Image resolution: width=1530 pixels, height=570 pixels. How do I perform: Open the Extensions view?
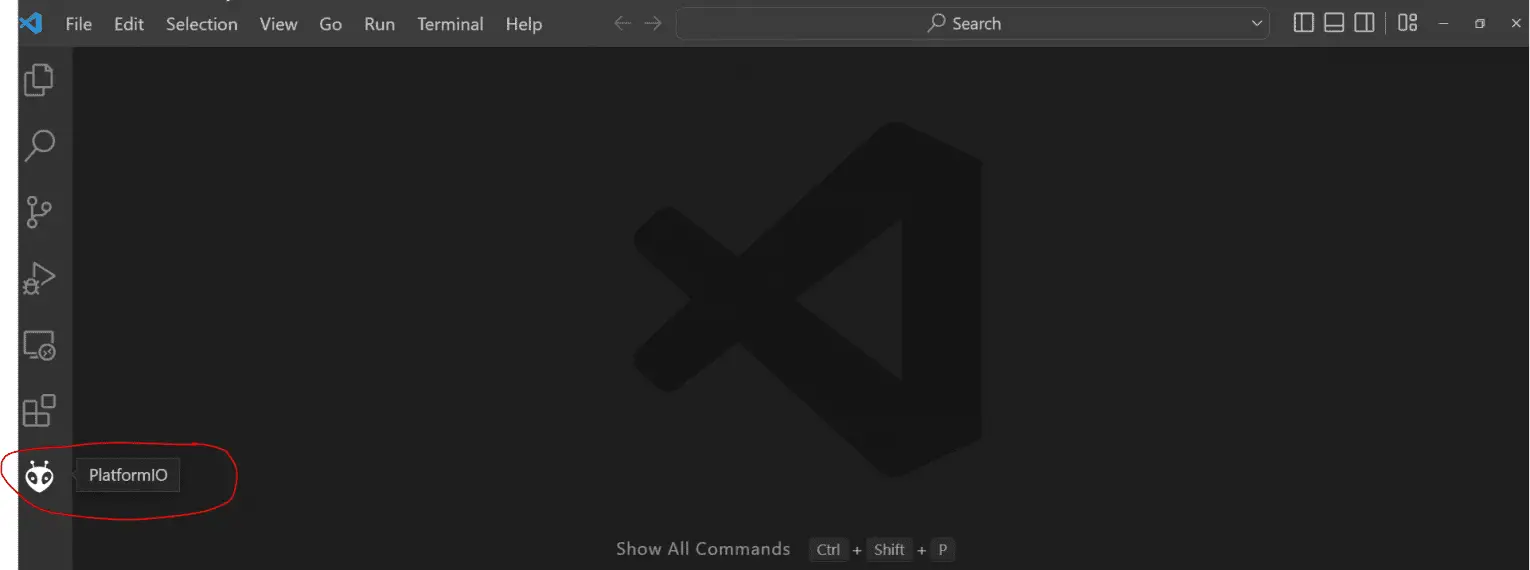click(39, 411)
